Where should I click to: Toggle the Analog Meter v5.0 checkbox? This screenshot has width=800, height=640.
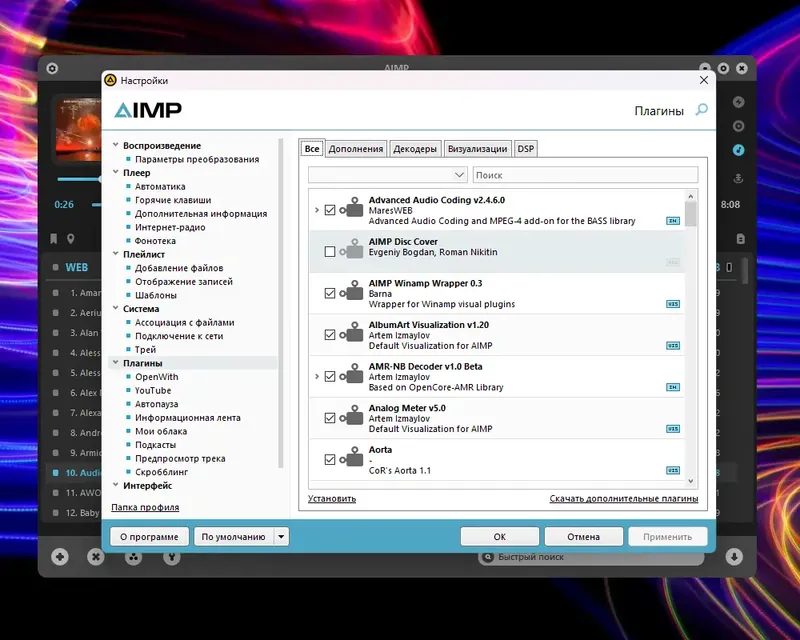(330, 418)
